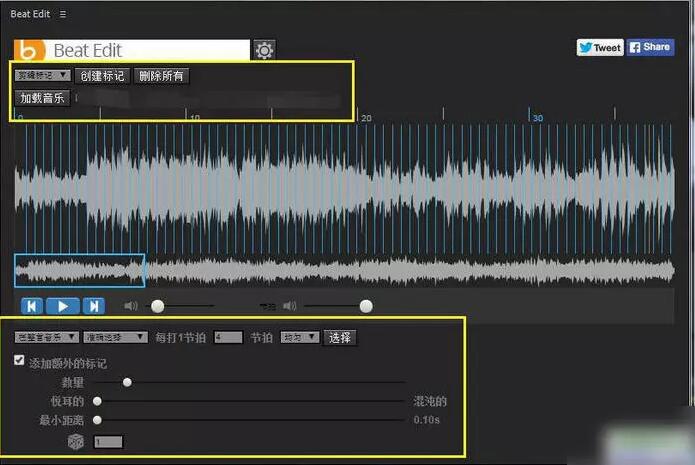Click the Facebook Share button

(650, 47)
